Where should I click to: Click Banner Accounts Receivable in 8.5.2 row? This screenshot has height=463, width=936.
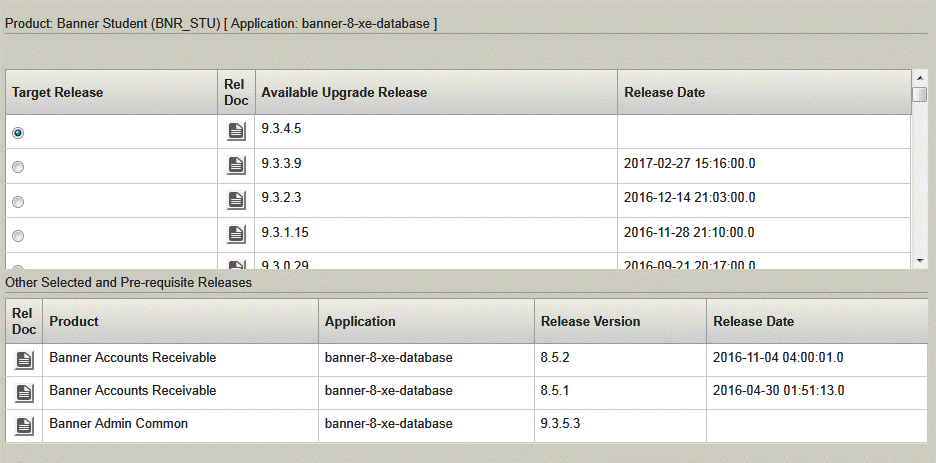[133, 357]
